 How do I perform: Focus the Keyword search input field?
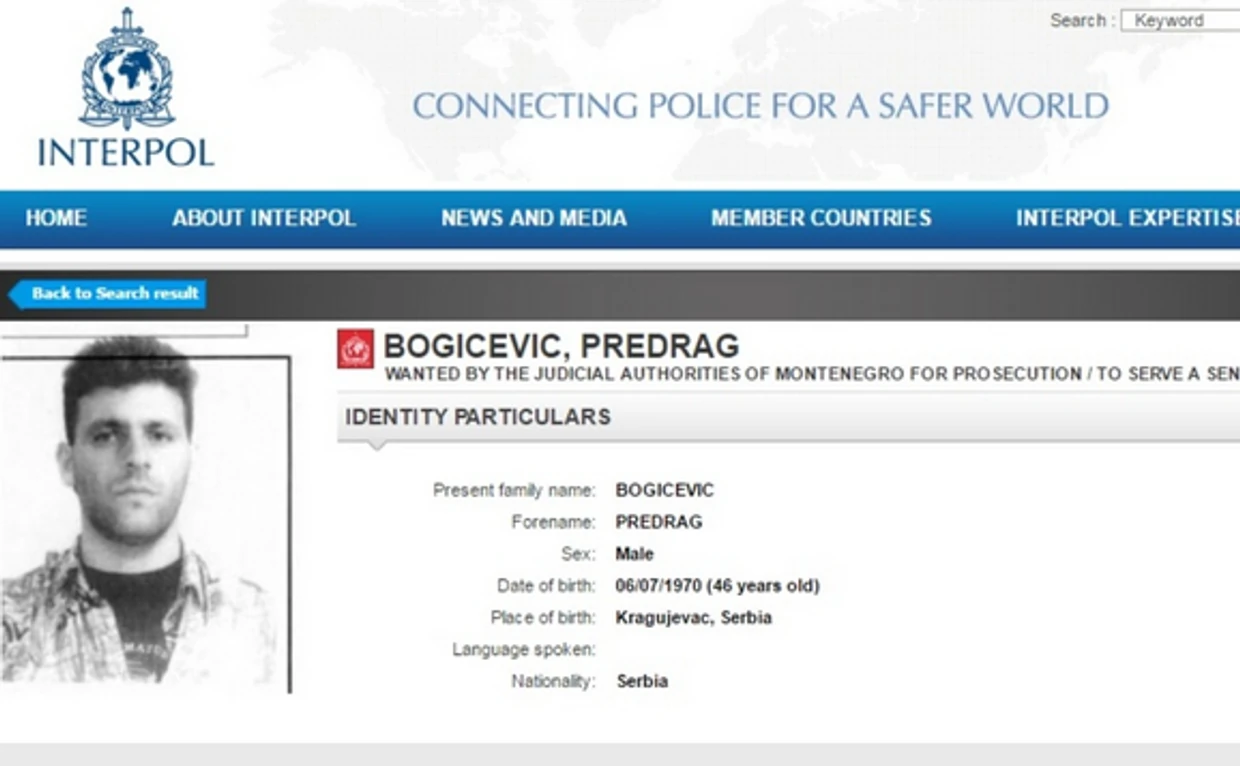(1182, 21)
